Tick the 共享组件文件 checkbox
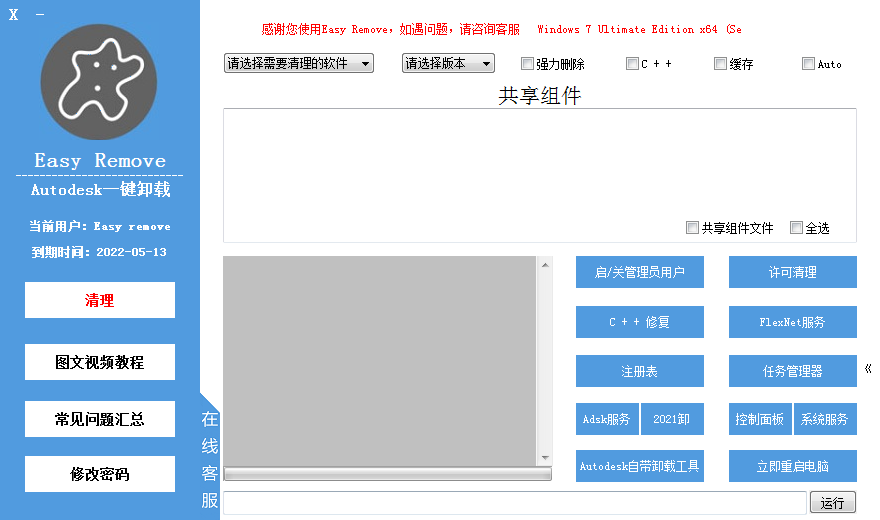Image resolution: width=880 pixels, height=520 pixels. tap(692, 228)
